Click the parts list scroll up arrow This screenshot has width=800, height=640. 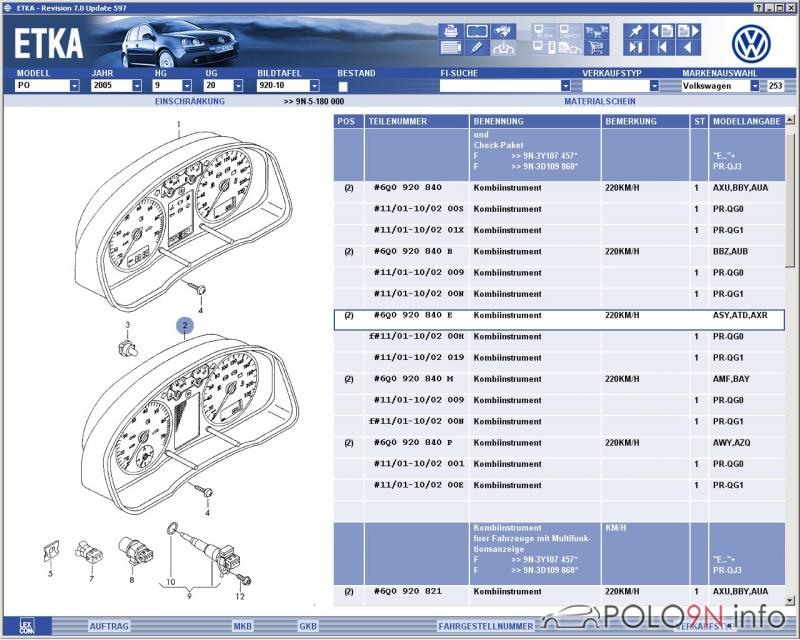click(x=790, y=120)
